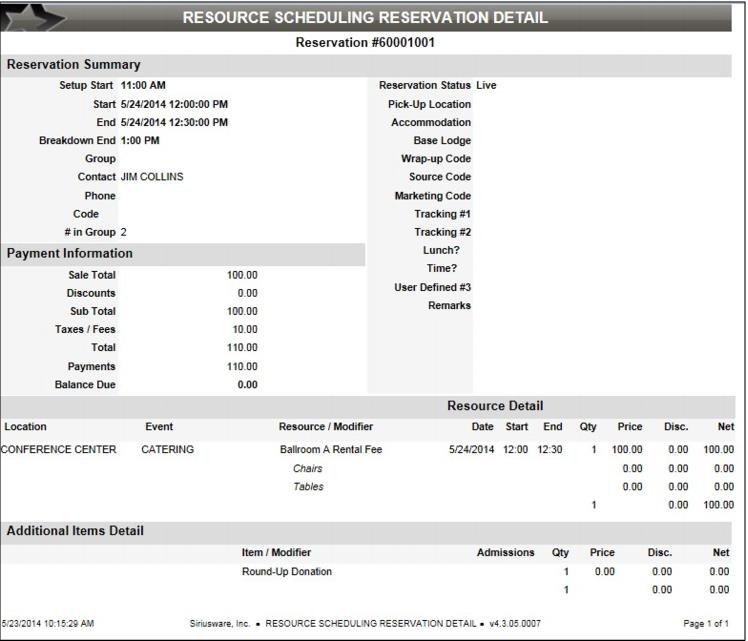Click the Tables modifier line

click(x=308, y=487)
